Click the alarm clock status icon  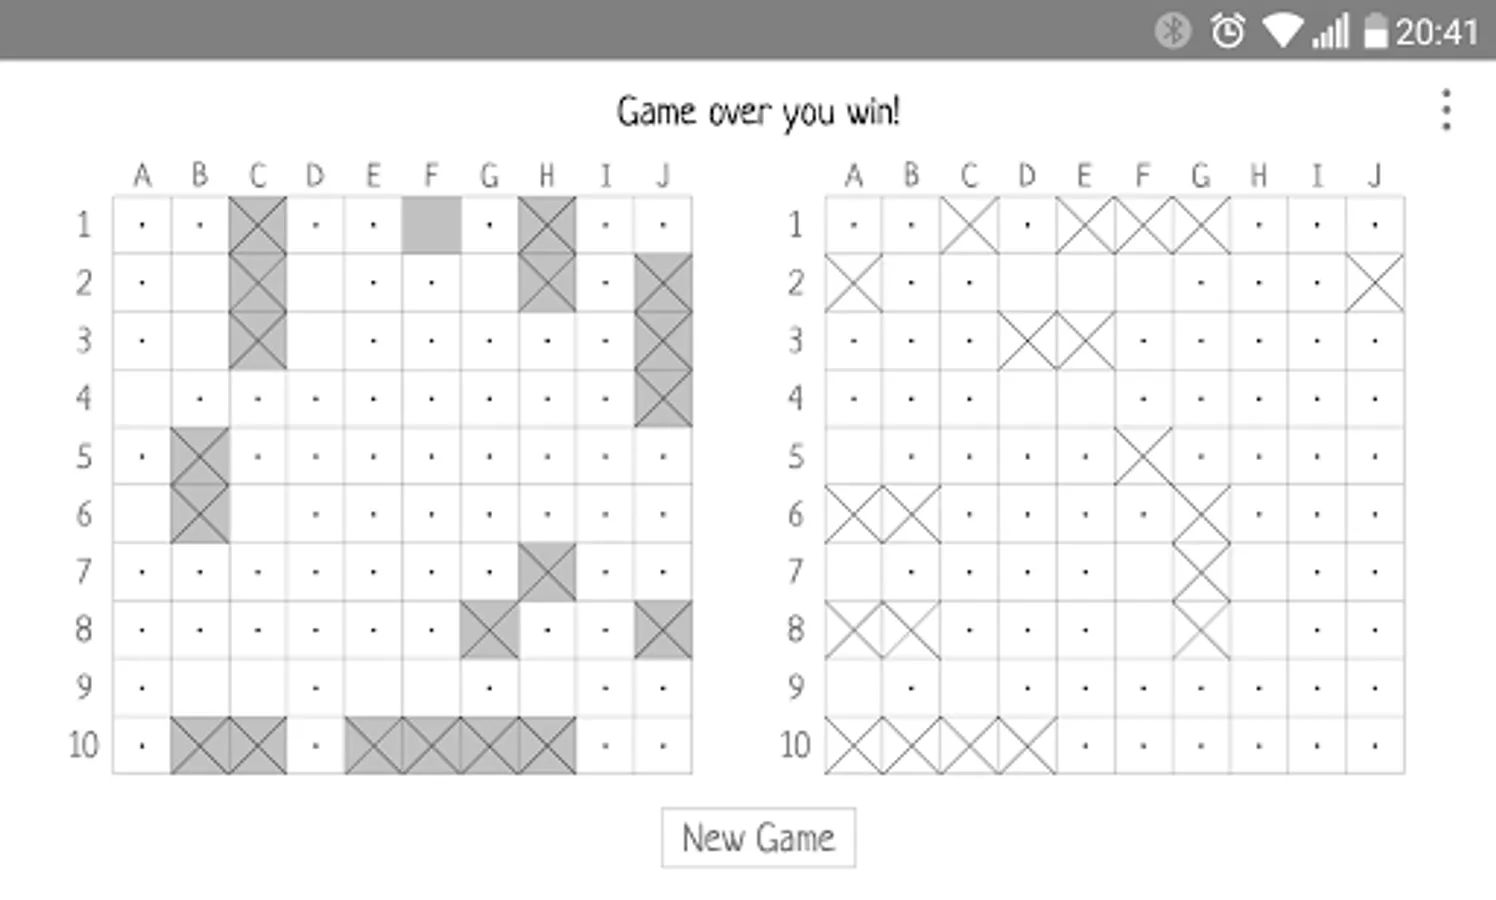pos(1226,31)
